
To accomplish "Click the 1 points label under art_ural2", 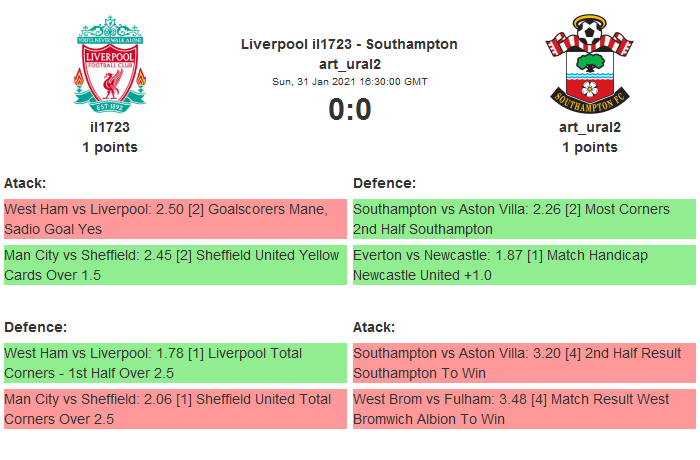I will pyautogui.click(x=589, y=147).
